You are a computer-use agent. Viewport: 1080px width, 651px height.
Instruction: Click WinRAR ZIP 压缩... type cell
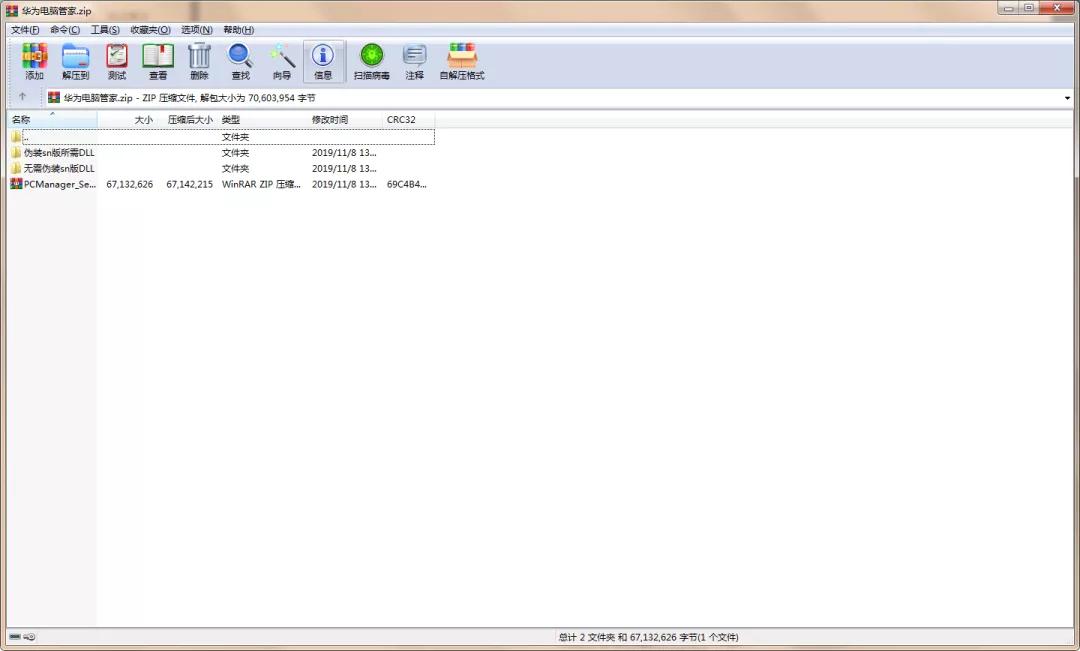[261, 184]
